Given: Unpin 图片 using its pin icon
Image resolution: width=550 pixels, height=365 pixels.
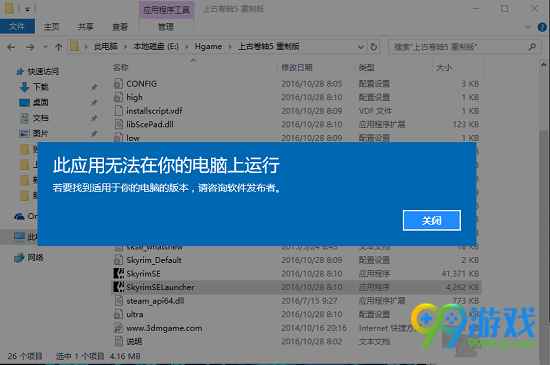Looking at the screenshot, I should (94, 134).
